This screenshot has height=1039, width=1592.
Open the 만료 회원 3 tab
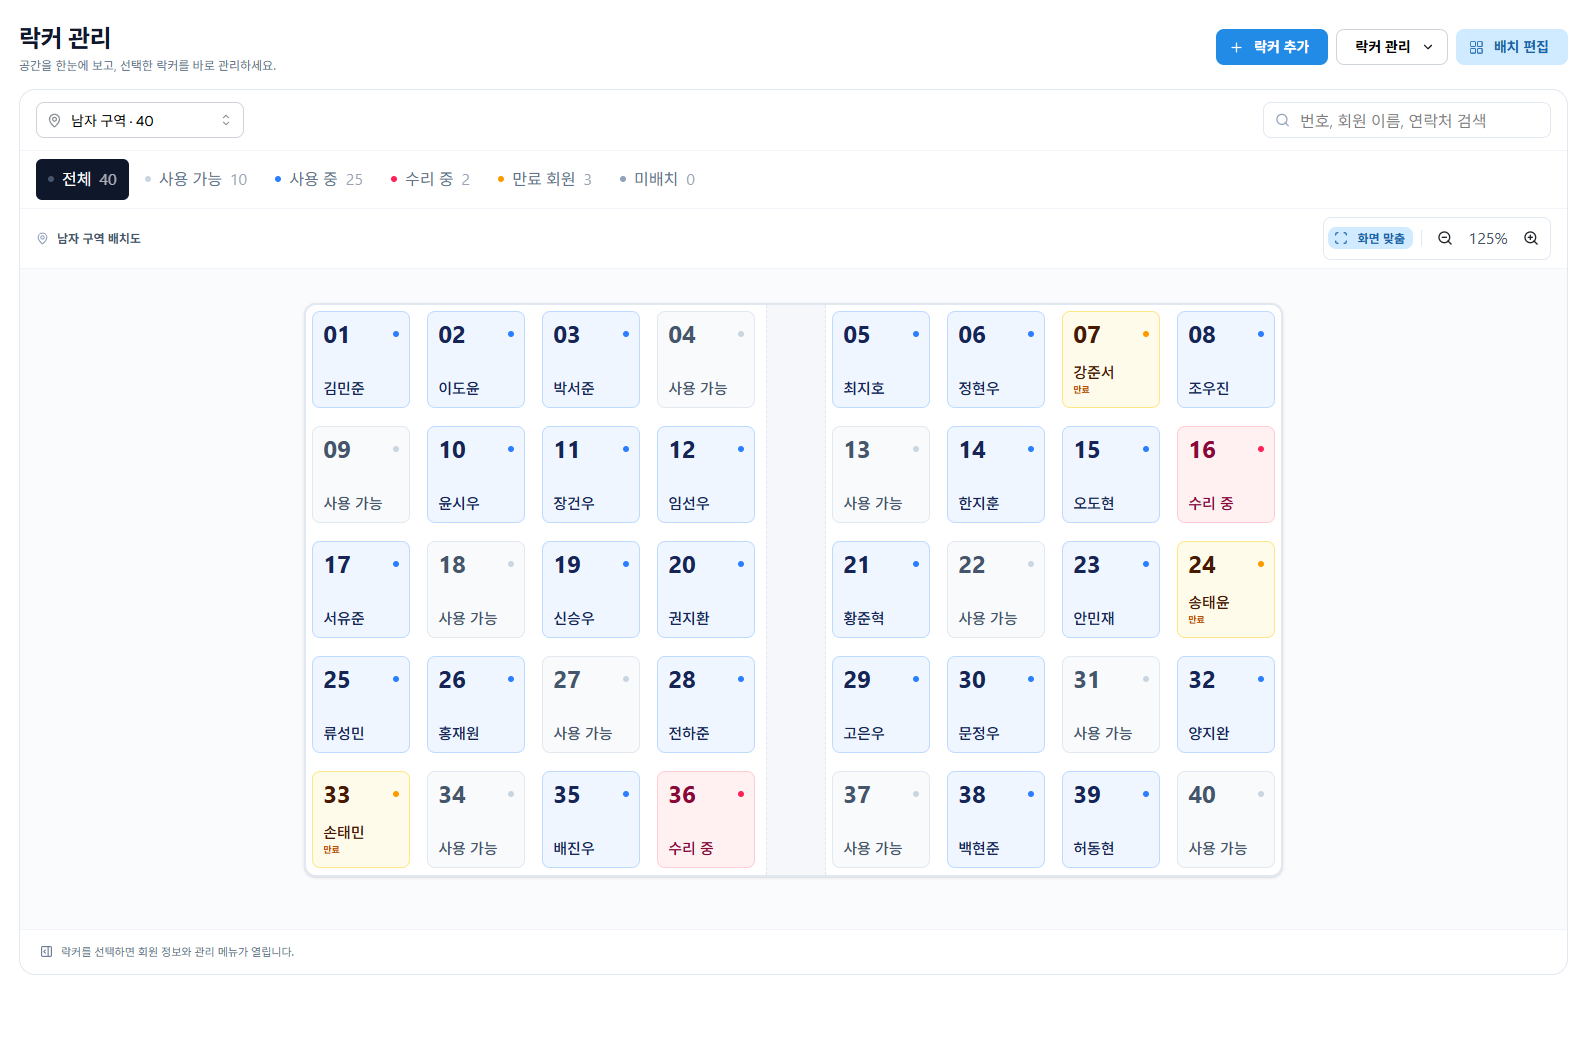coord(545,180)
